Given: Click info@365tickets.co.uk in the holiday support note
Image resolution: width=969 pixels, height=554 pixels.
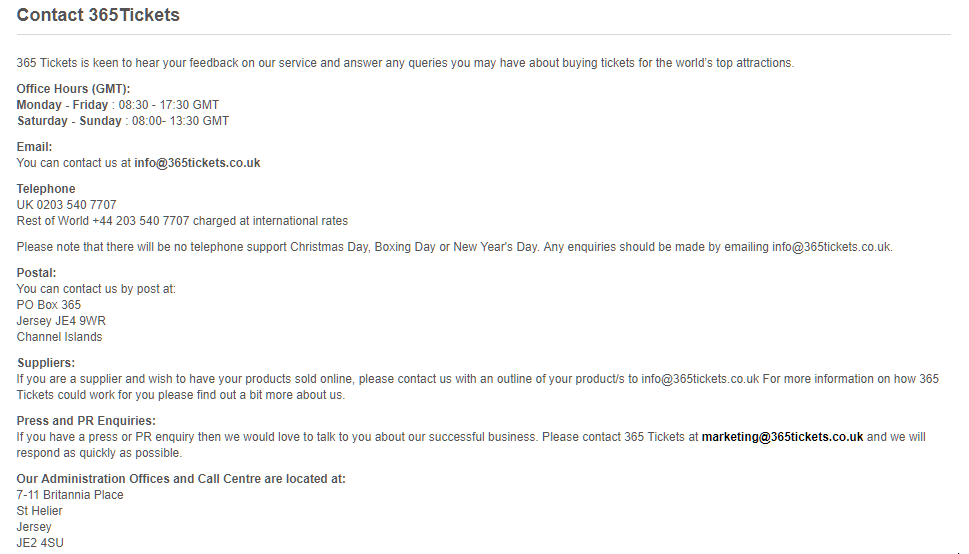Looking at the screenshot, I should [831, 247].
